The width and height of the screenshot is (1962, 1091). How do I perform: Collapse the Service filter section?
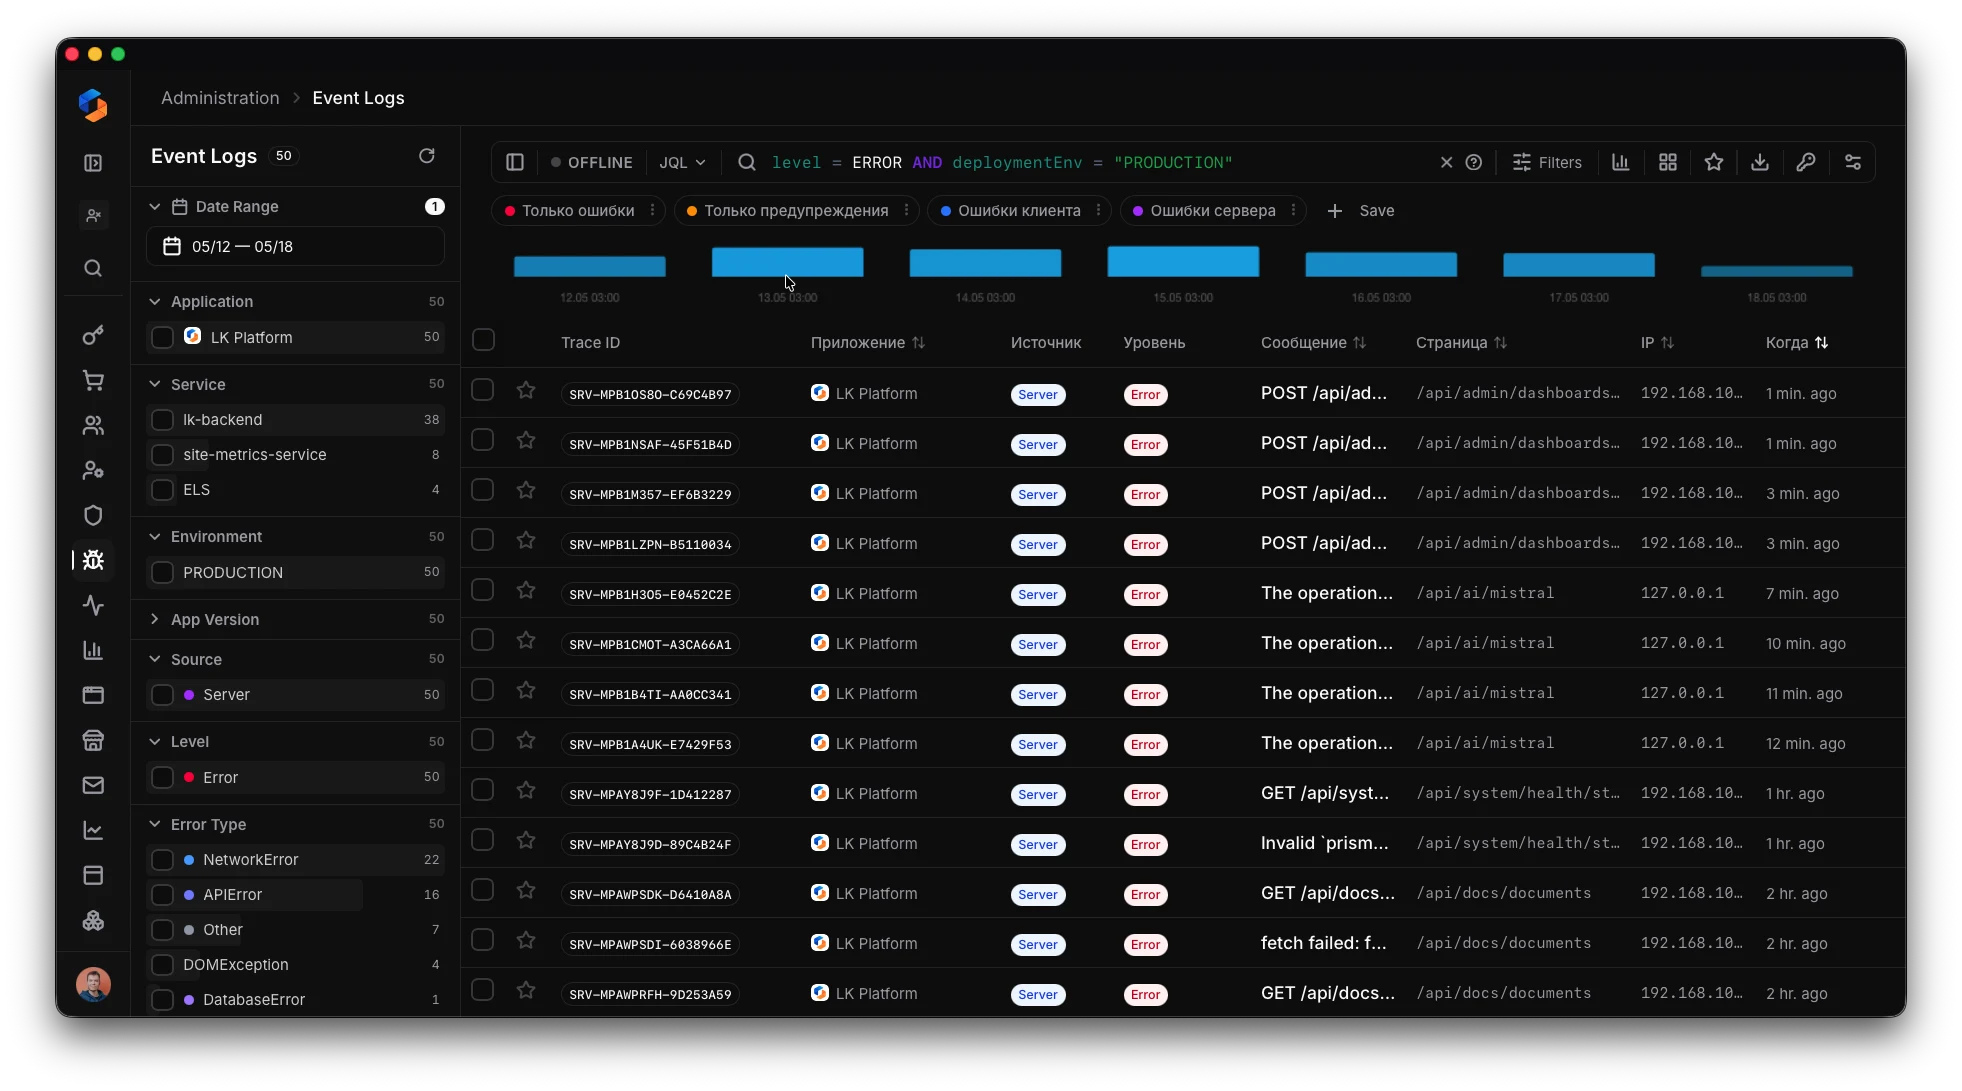[155, 385]
